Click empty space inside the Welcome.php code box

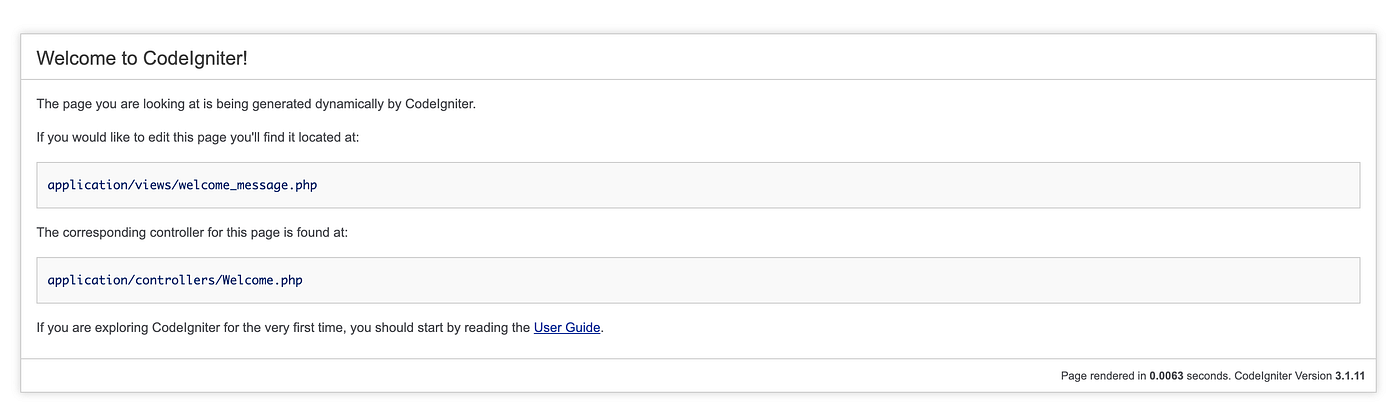pyautogui.click(x=800, y=280)
